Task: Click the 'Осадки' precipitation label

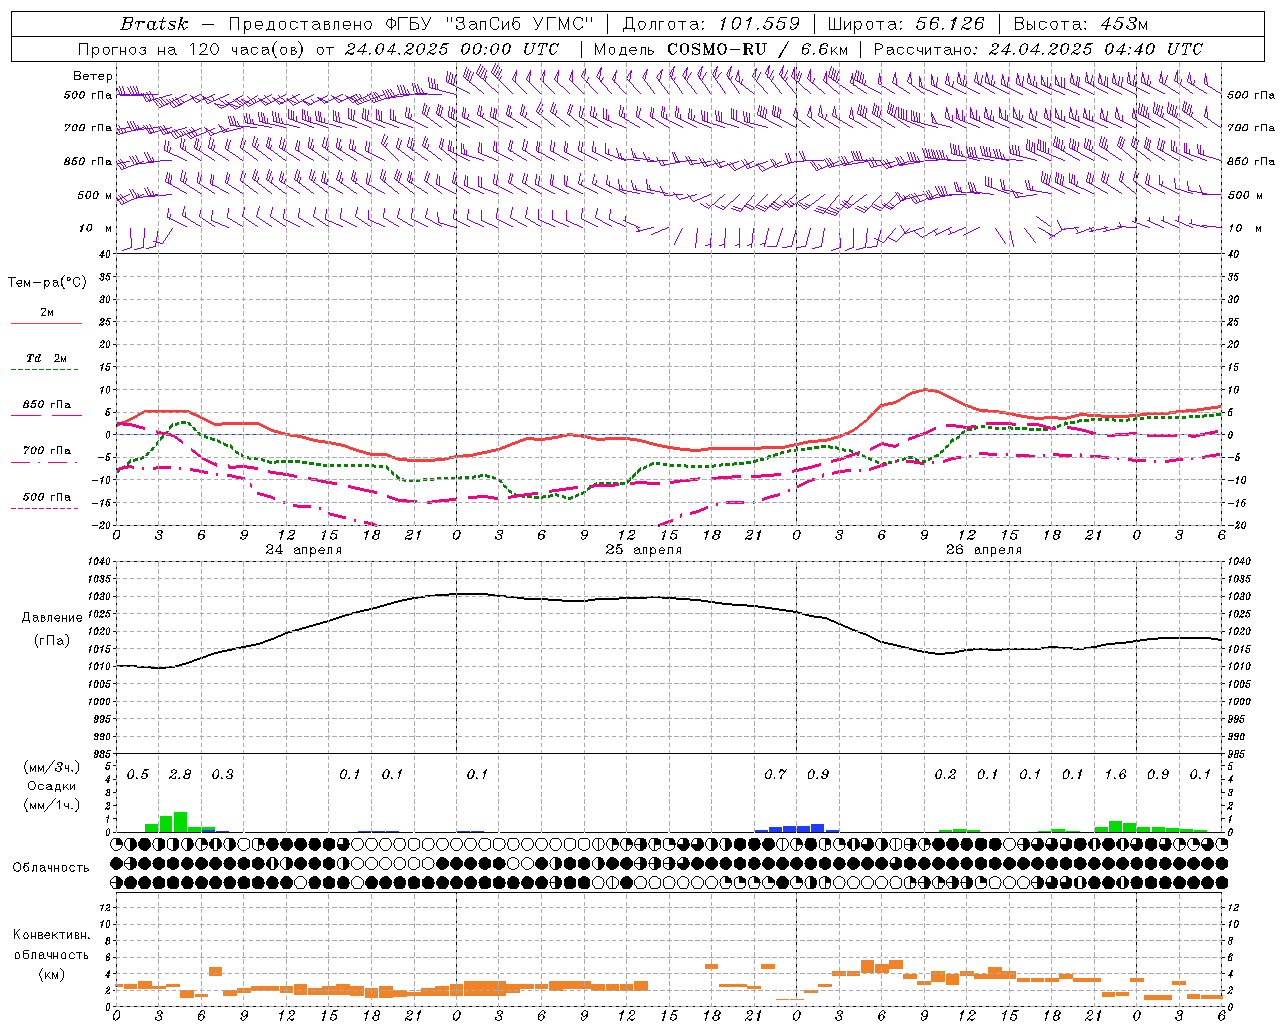Action: [52, 786]
